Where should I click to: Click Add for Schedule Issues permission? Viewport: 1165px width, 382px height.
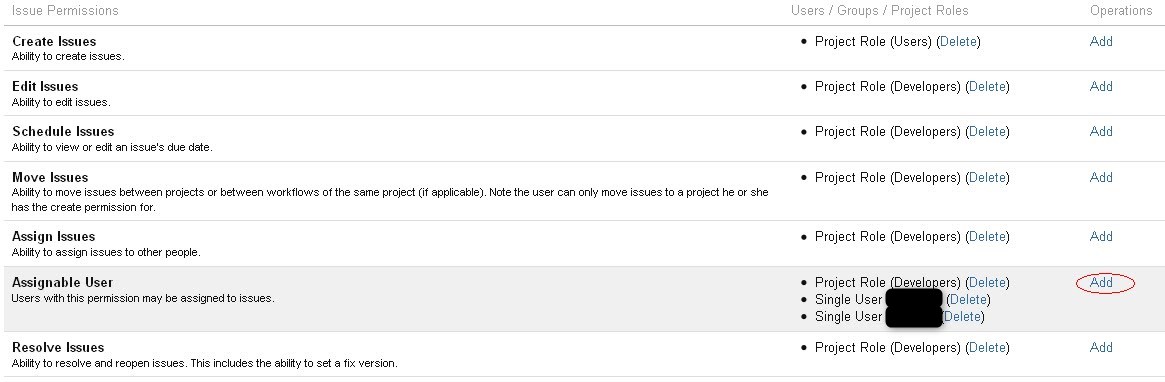point(1101,132)
